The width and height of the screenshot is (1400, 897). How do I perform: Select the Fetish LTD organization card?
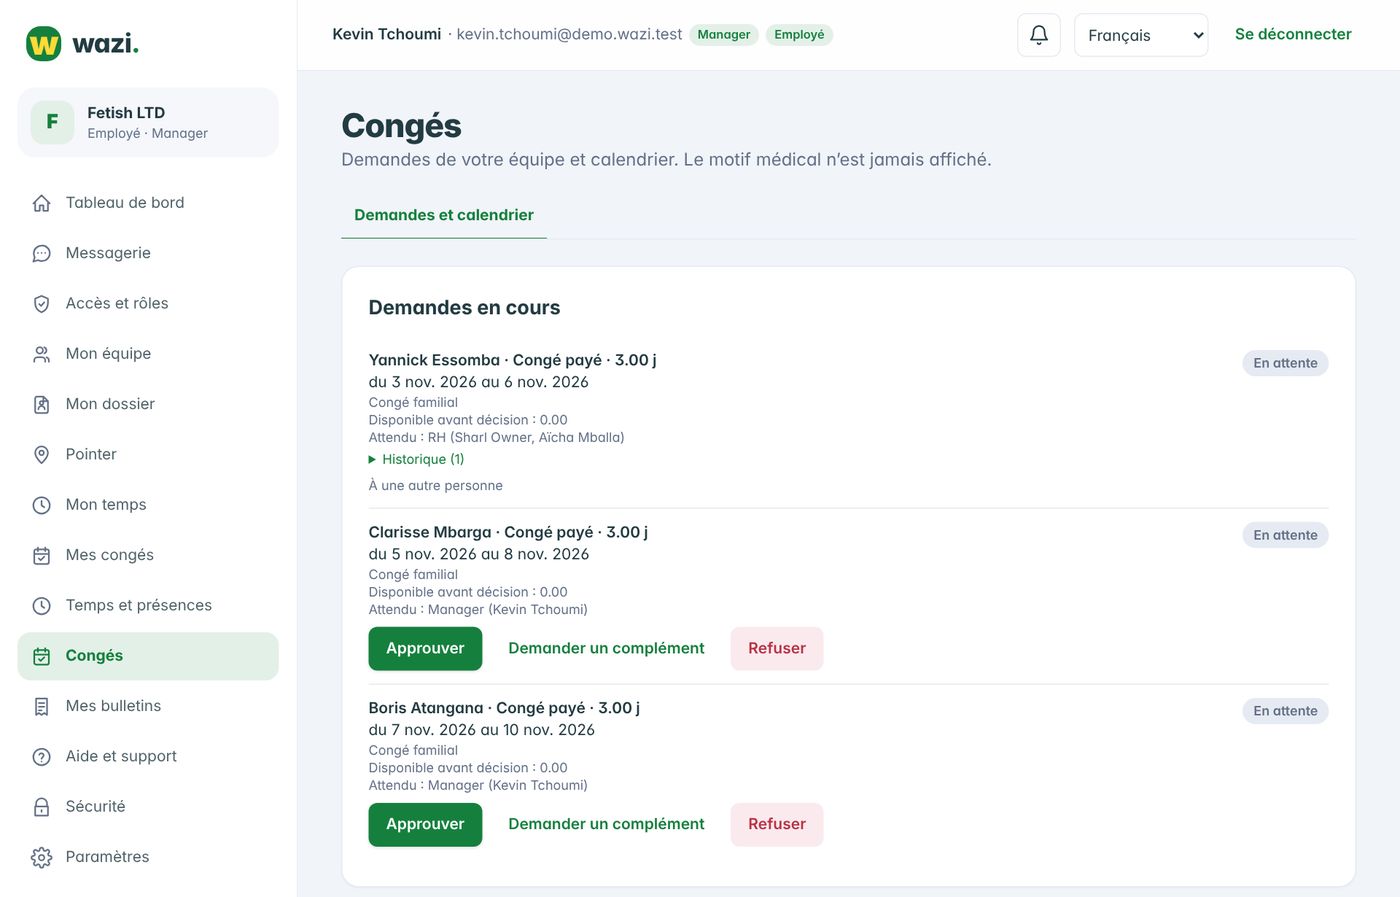[148, 122]
